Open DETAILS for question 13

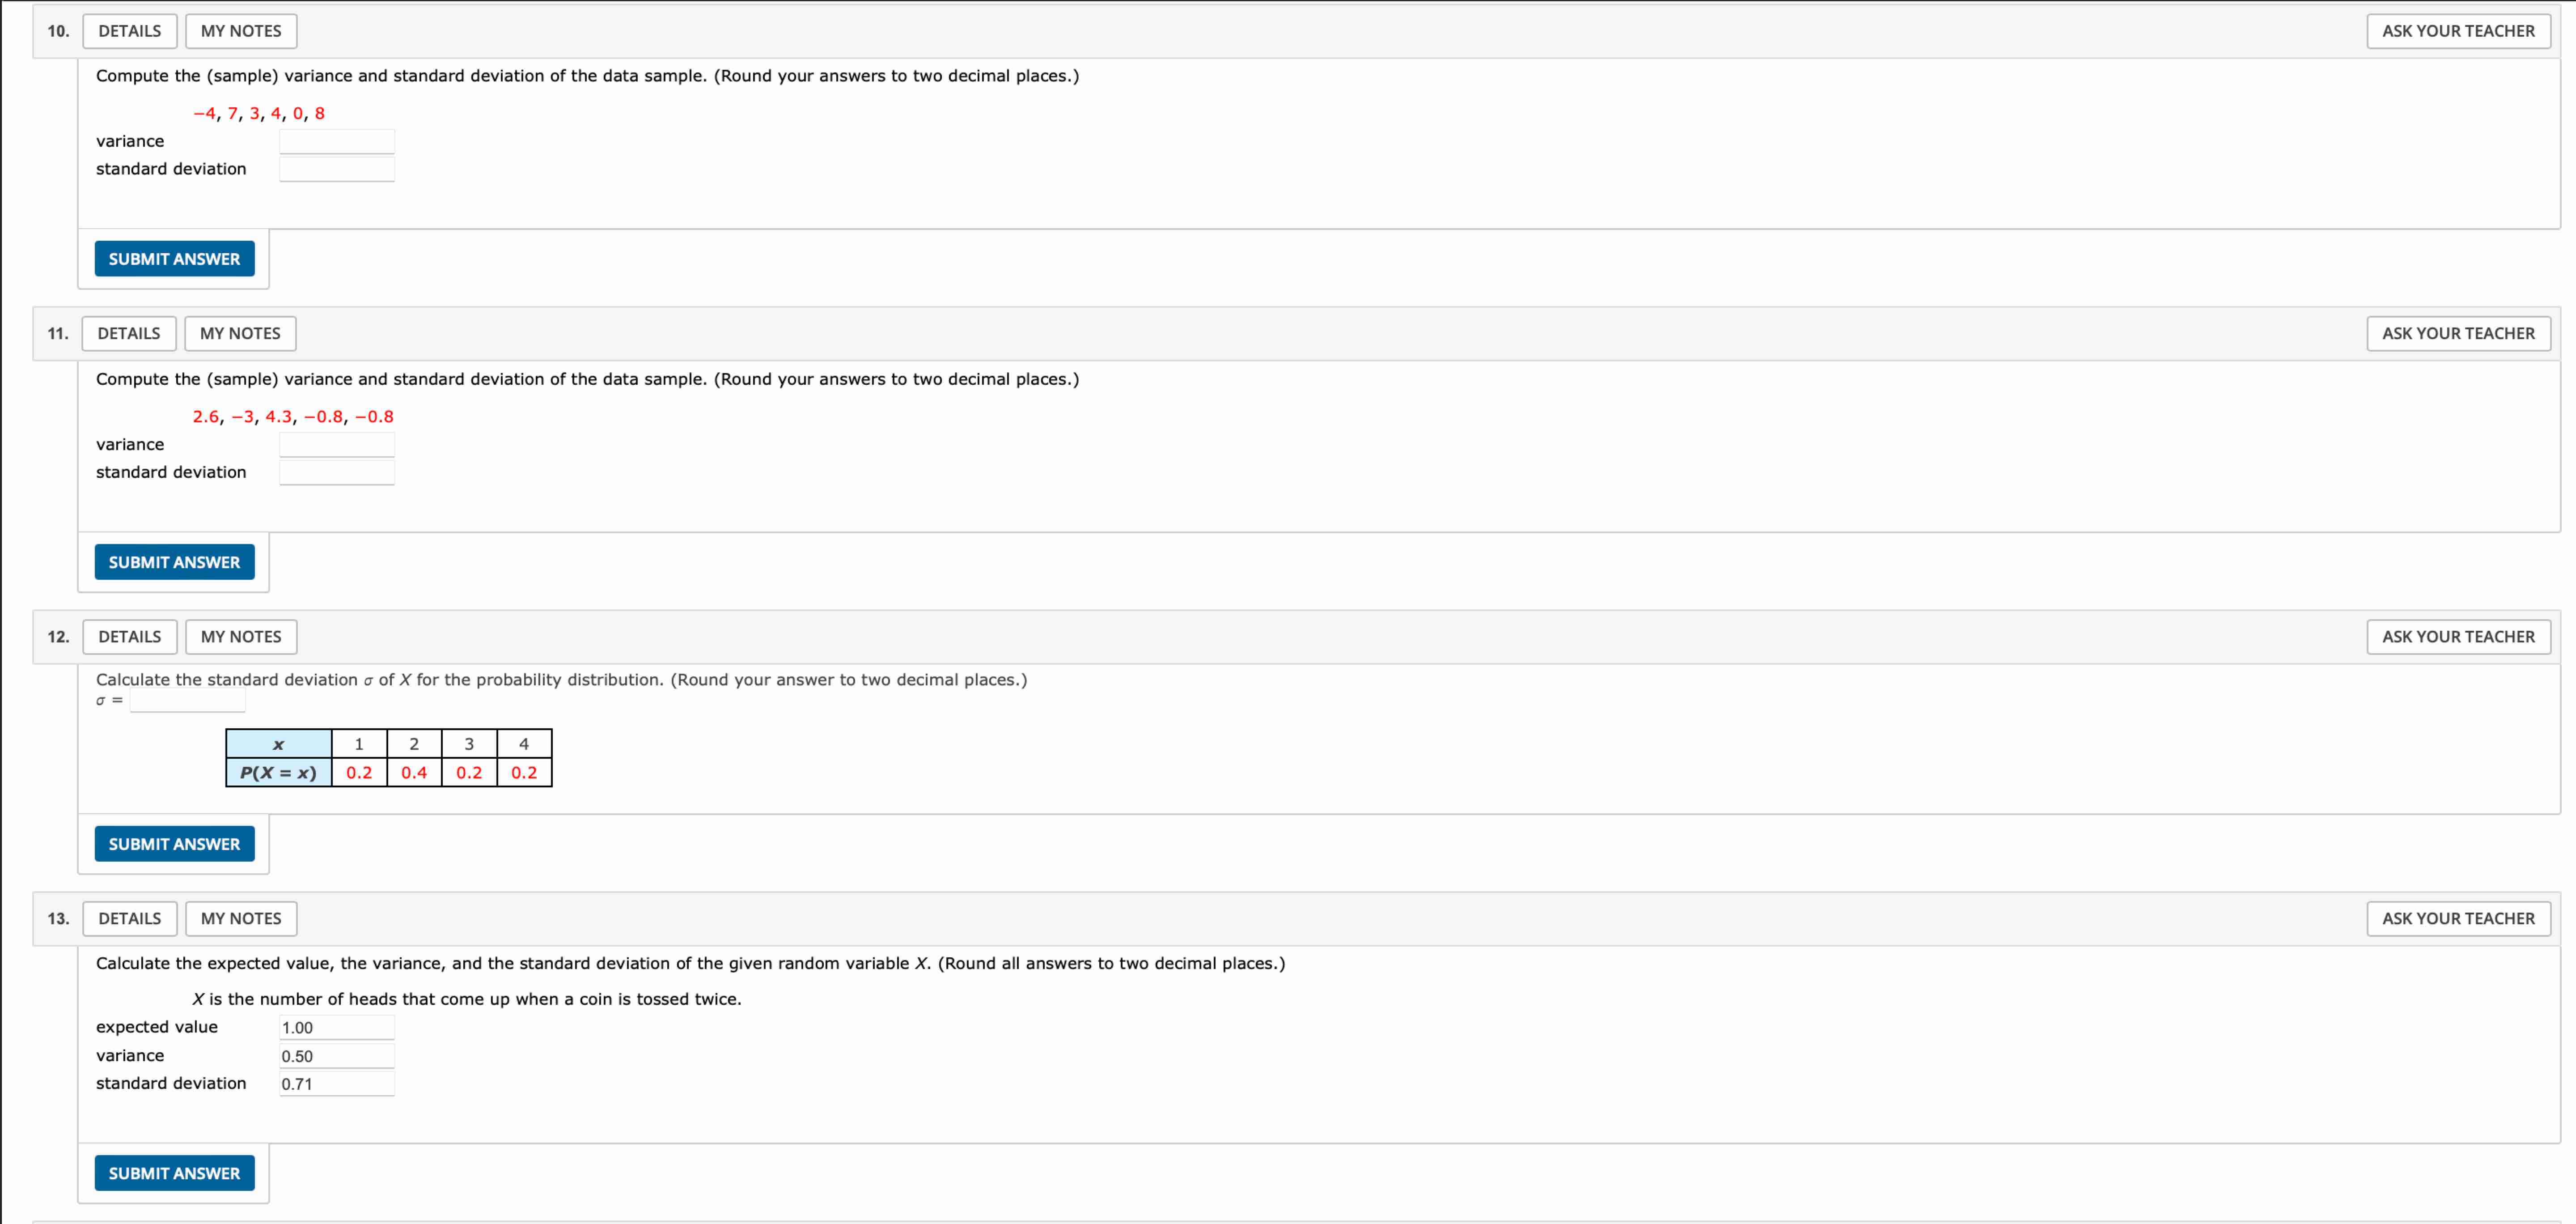point(129,918)
